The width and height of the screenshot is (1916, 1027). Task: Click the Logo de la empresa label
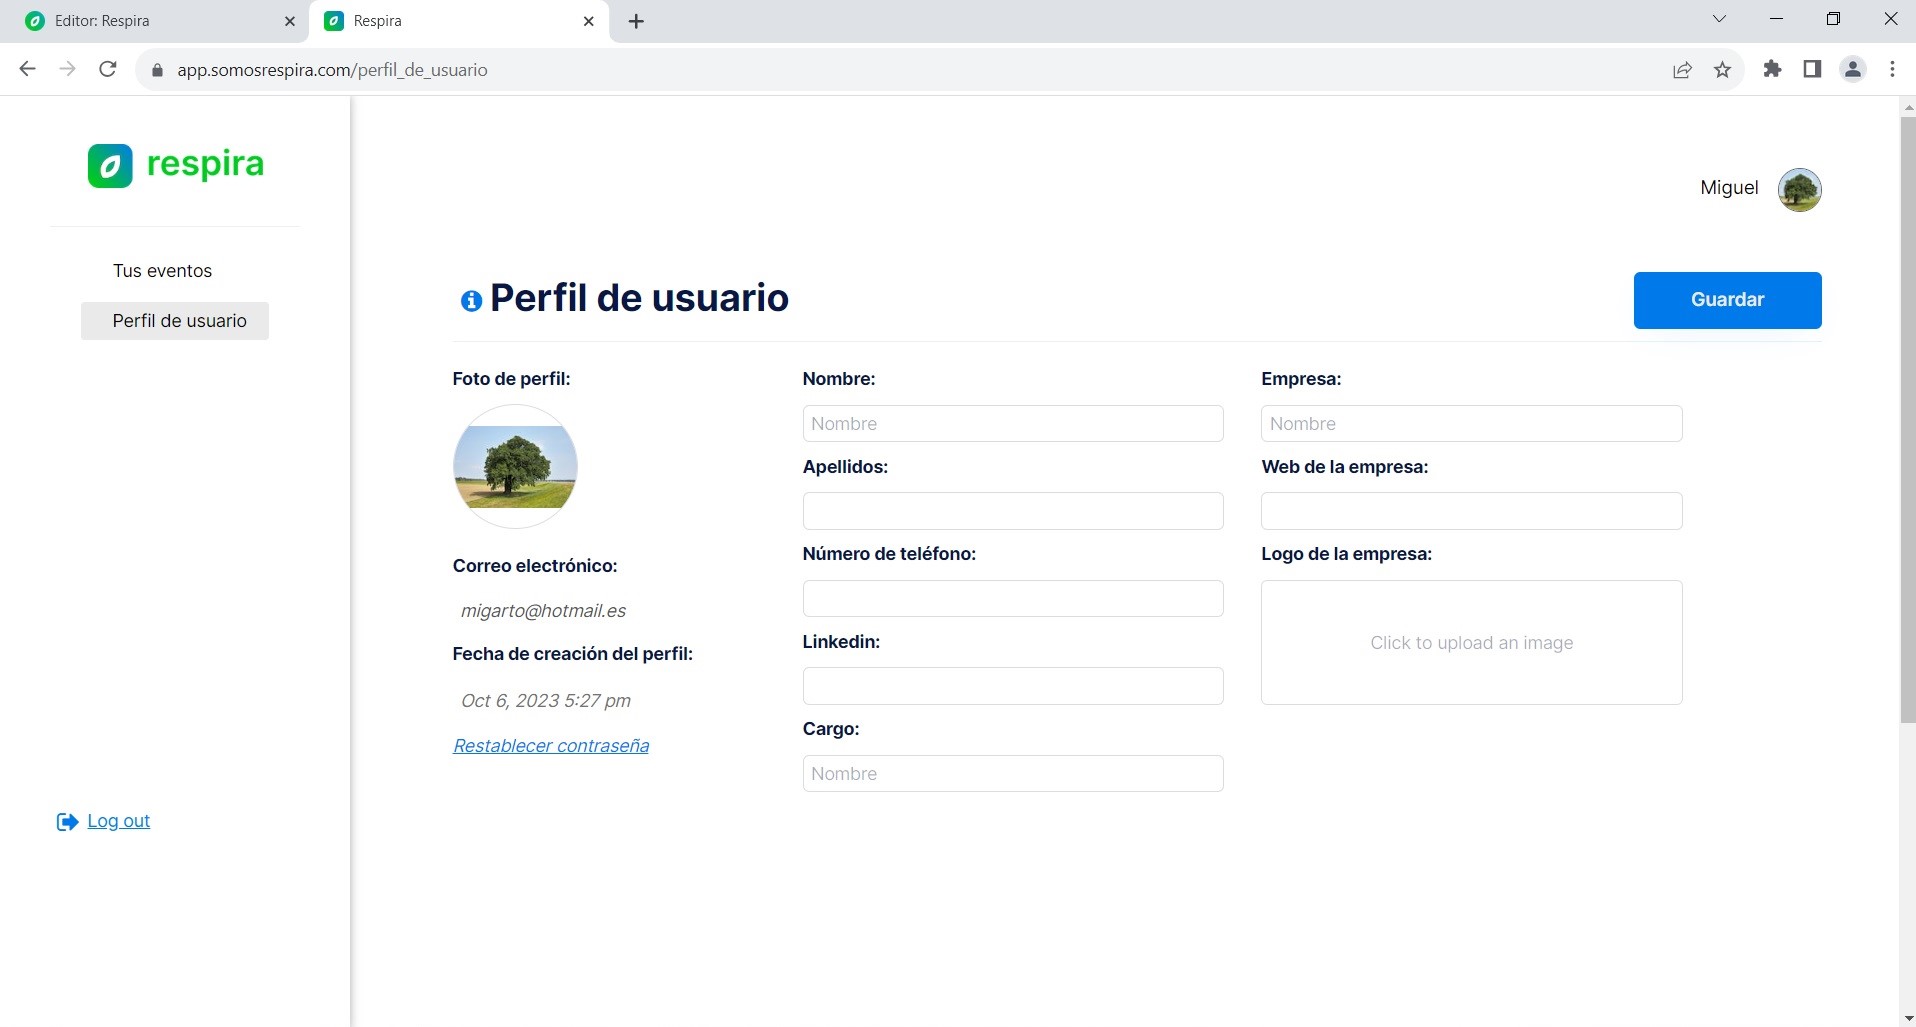1346,554
